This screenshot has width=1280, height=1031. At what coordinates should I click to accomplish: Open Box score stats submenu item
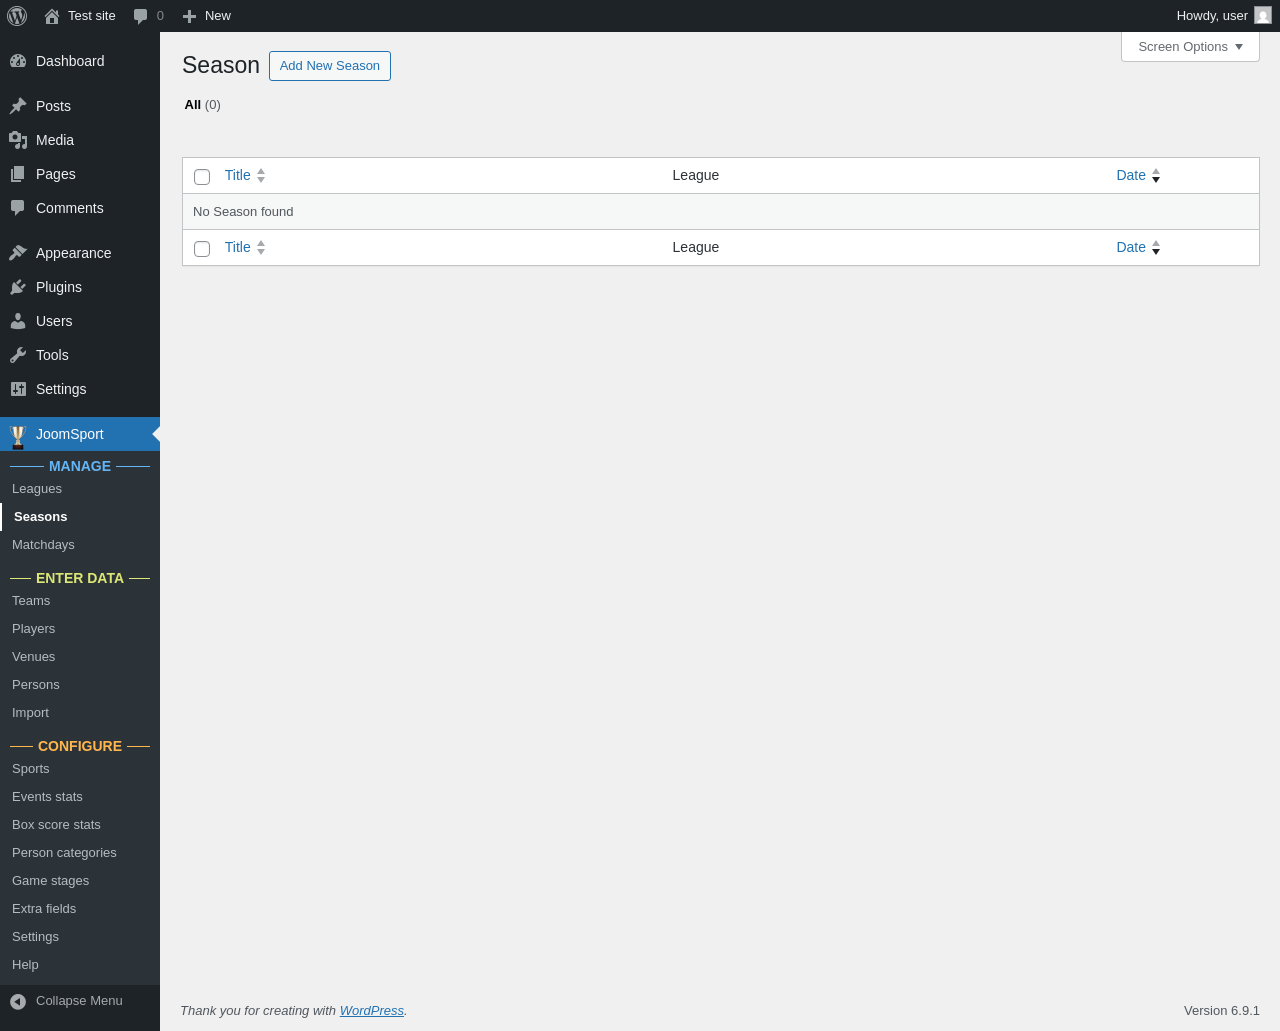pyautogui.click(x=56, y=825)
